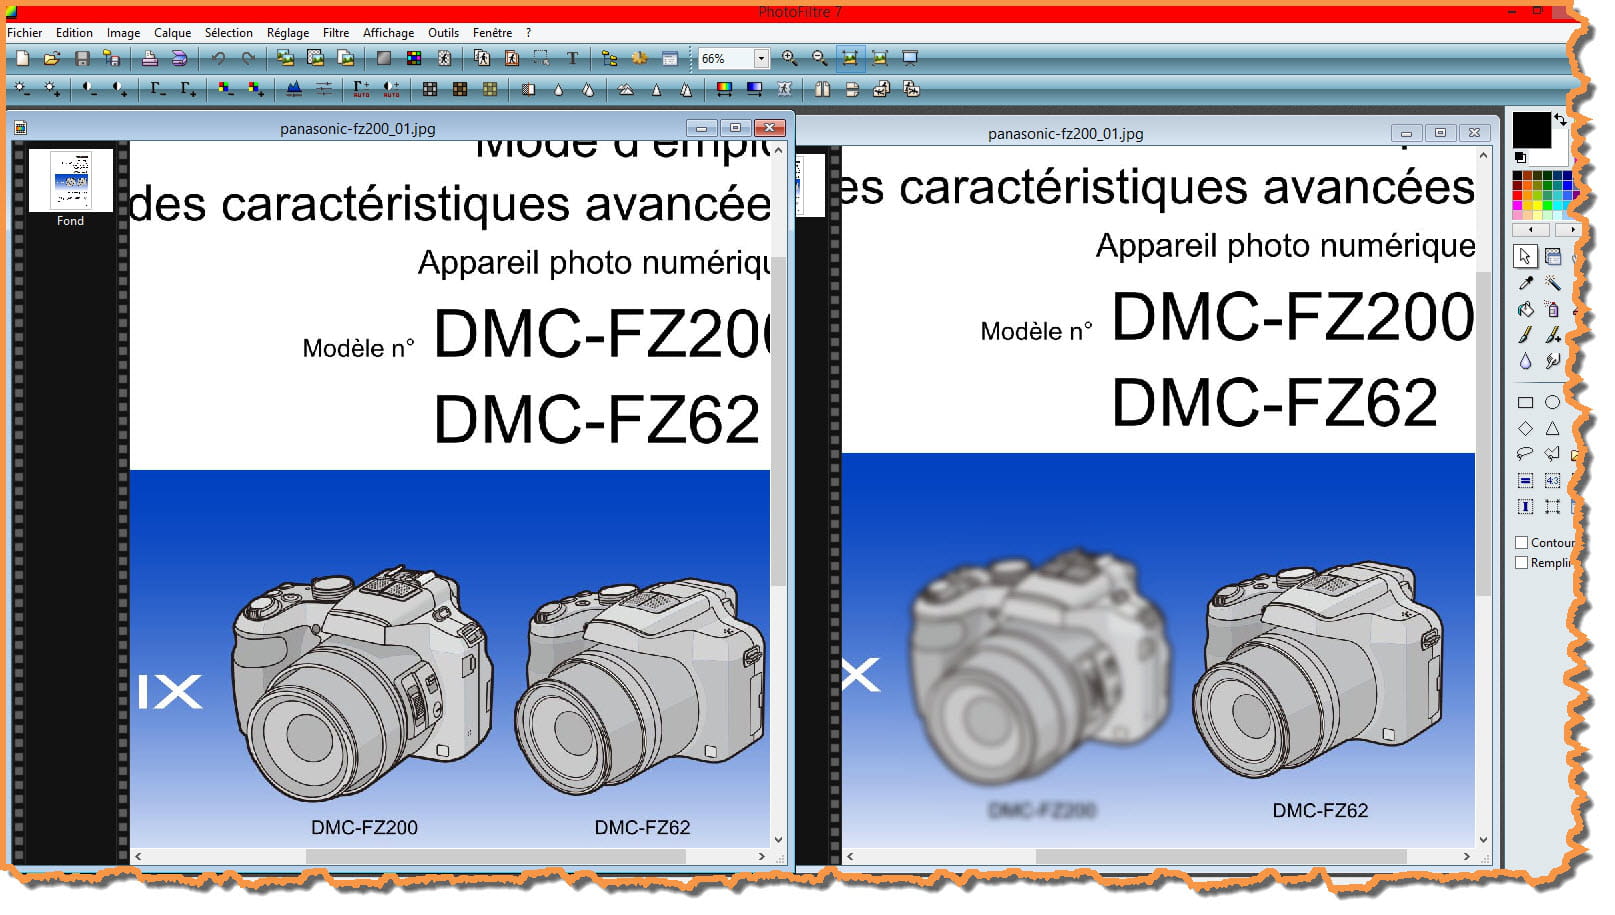Open the Sélection menu
This screenshot has height=915, width=1615.
point(229,33)
